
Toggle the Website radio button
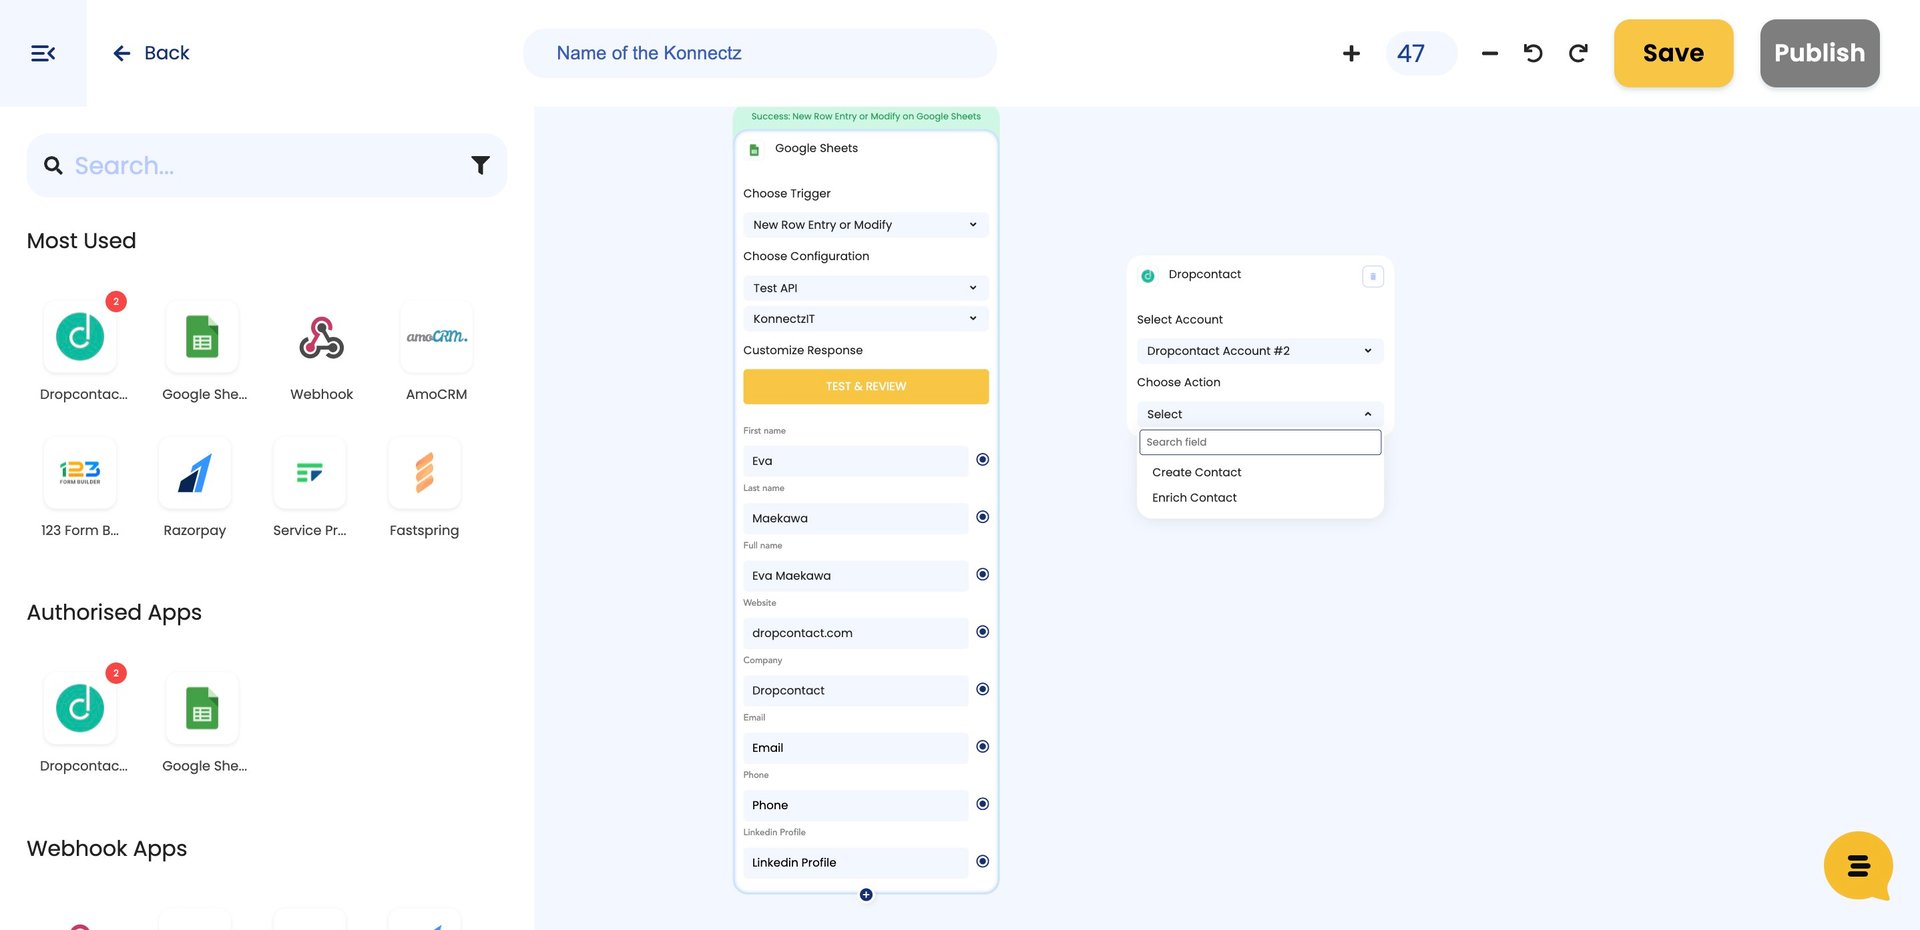983,632
